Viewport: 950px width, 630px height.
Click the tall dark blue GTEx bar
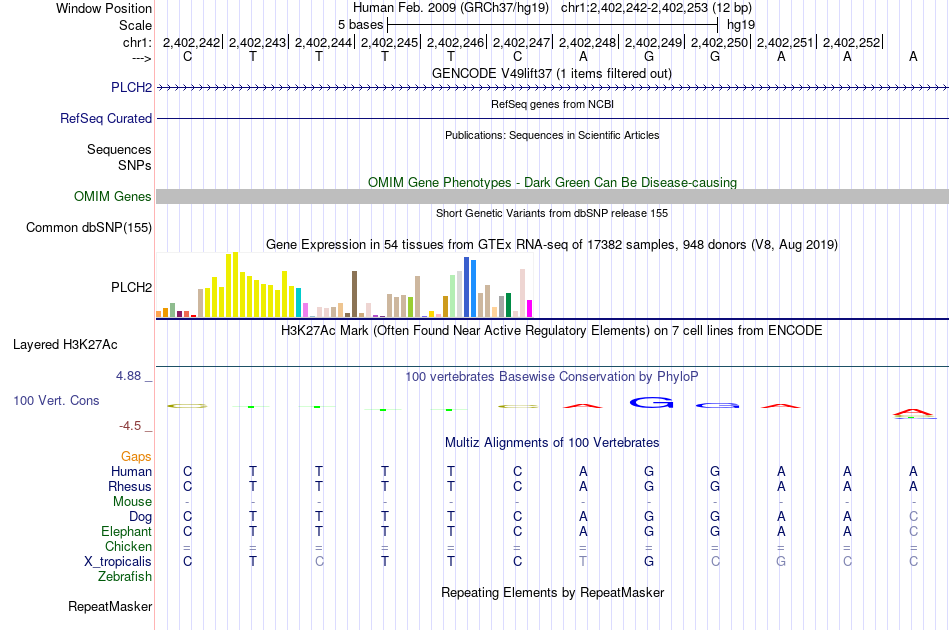point(467,287)
